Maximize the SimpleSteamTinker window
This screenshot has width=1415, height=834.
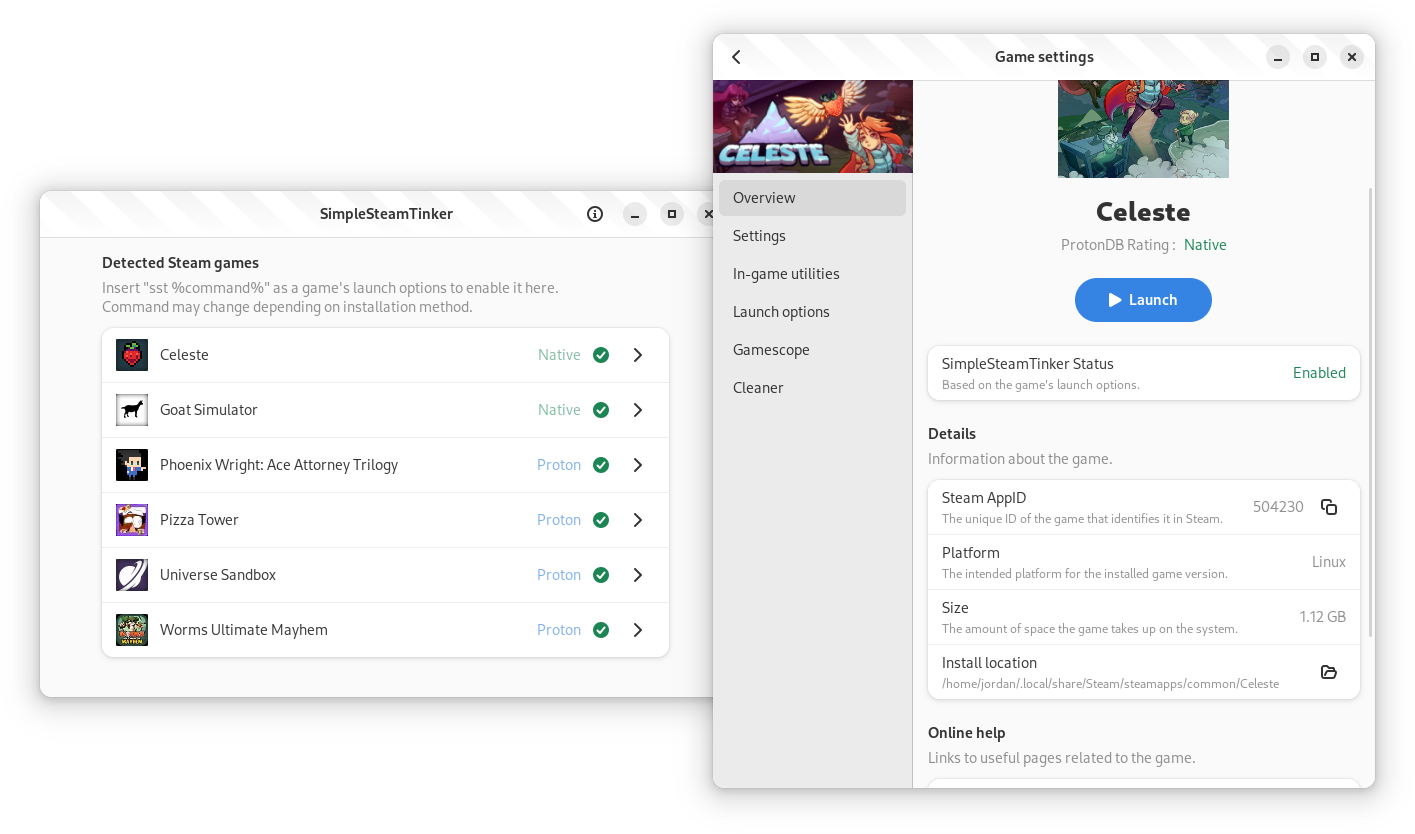[672, 214]
